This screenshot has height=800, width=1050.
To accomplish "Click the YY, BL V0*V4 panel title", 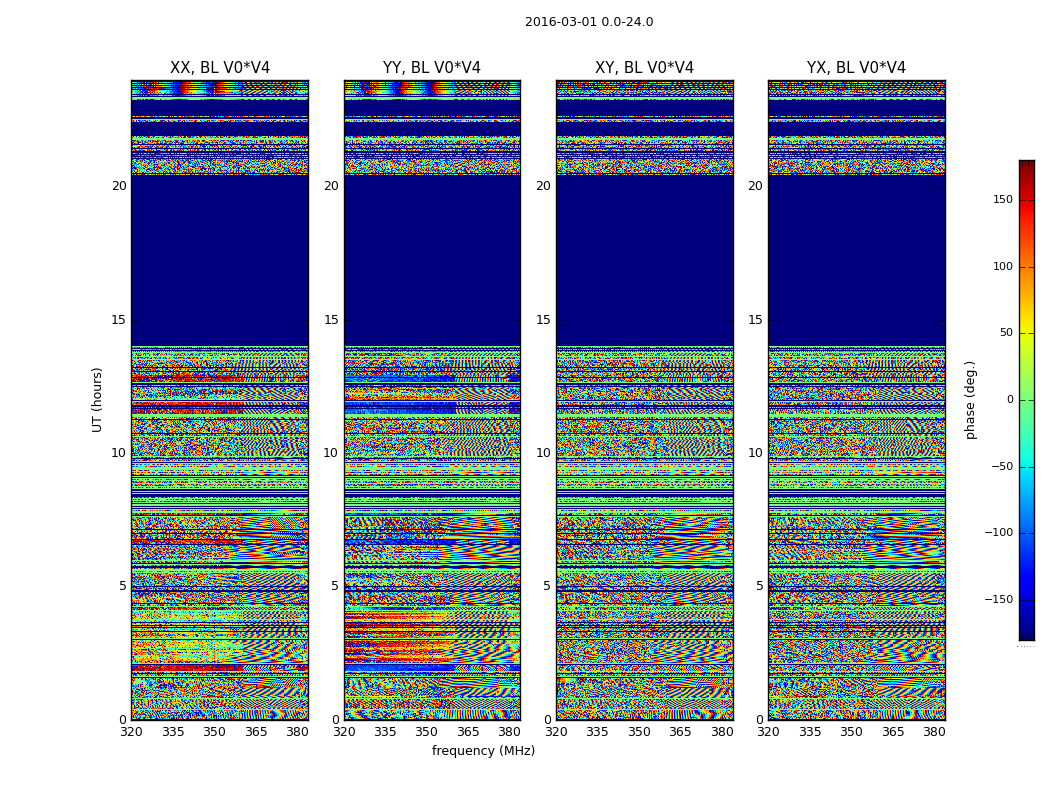I will 432,68.
